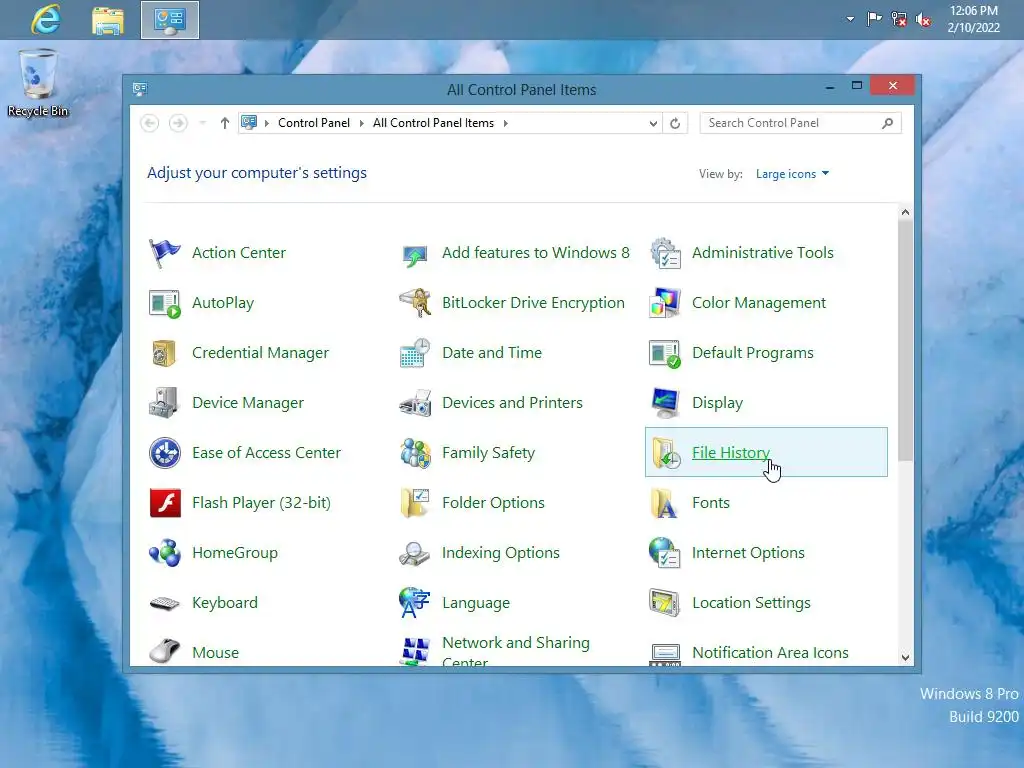Expand arrow after All Control Panel Items breadcrumb
This screenshot has width=1024, height=768.
point(505,123)
